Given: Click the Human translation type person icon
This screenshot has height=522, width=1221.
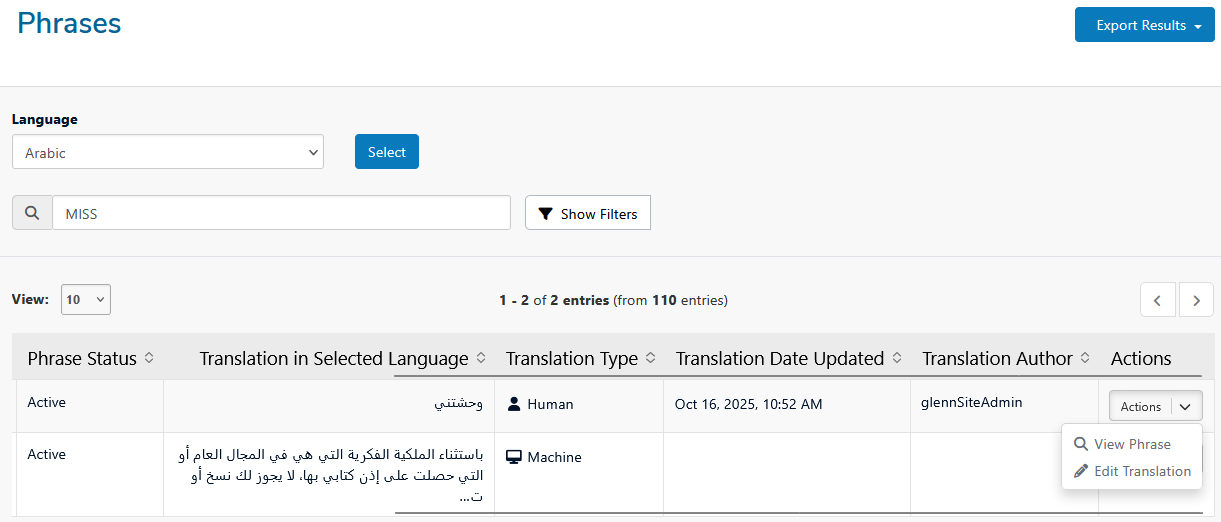Looking at the screenshot, I should point(514,404).
